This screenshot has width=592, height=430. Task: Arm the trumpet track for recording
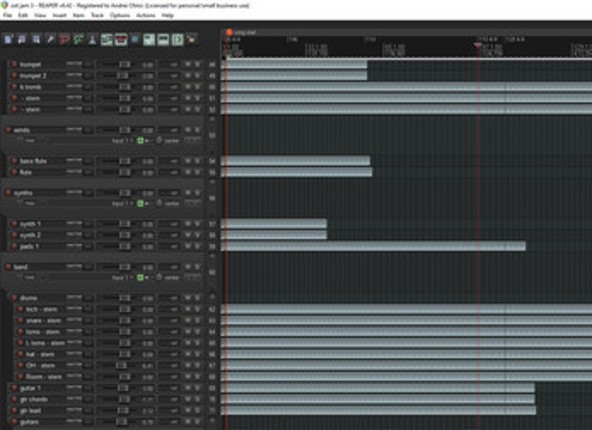[x=14, y=65]
